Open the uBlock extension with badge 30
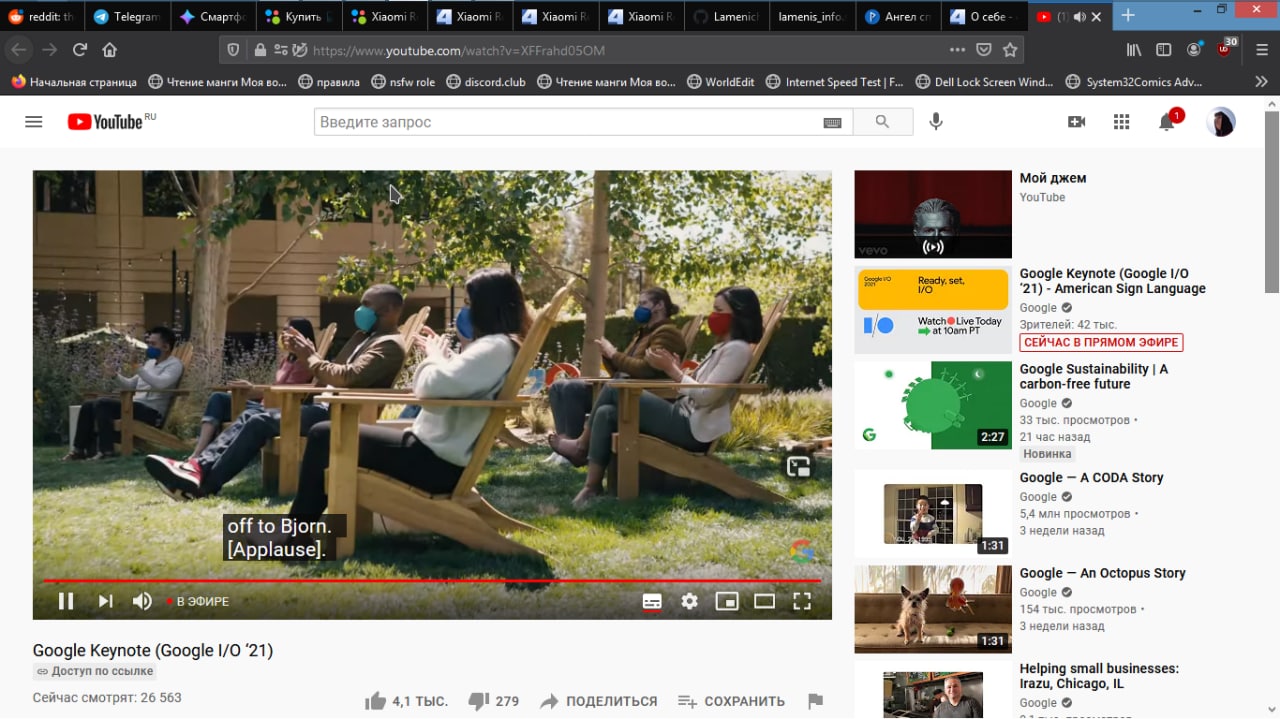 tap(1226, 48)
